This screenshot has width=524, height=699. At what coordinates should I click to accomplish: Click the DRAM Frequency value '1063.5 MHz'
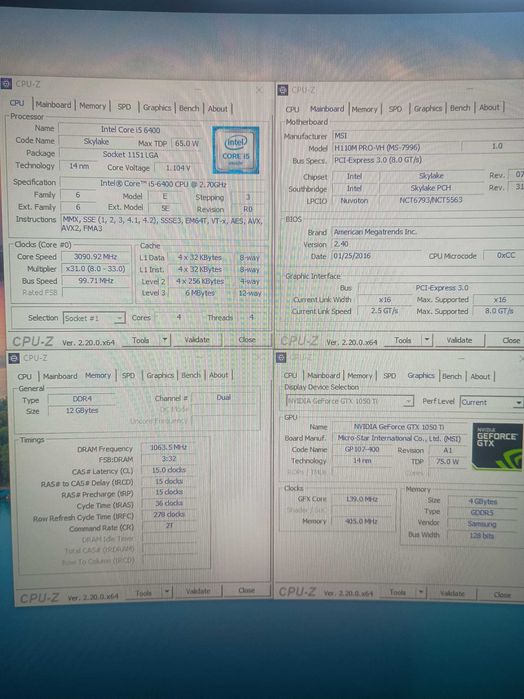pos(168,448)
